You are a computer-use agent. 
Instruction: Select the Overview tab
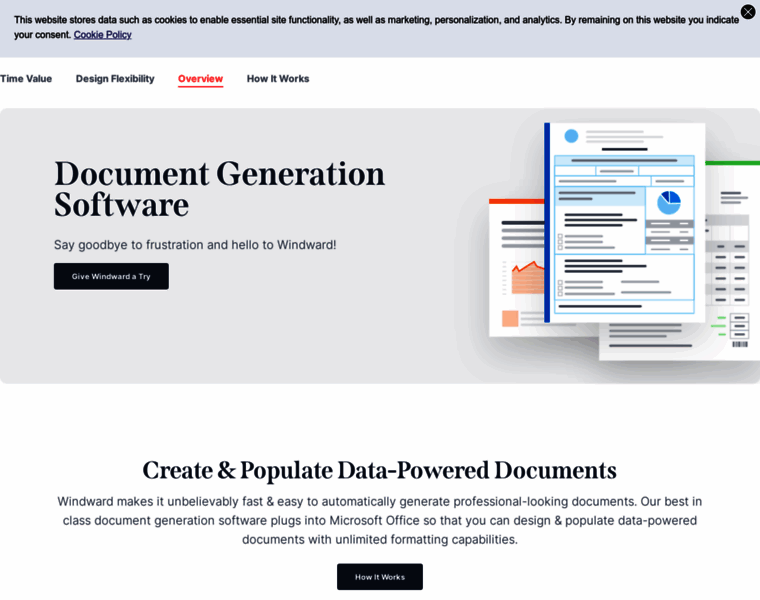click(200, 79)
